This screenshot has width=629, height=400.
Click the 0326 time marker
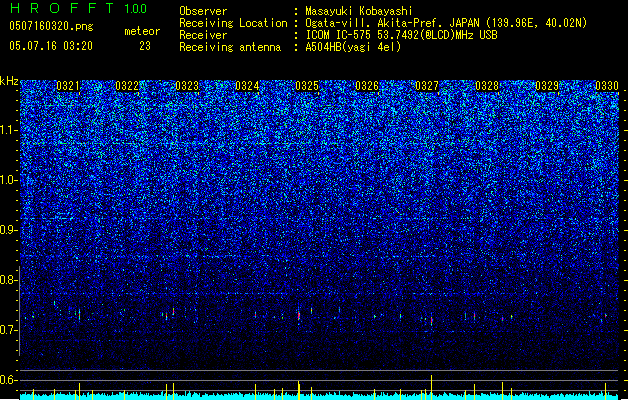tap(367, 86)
